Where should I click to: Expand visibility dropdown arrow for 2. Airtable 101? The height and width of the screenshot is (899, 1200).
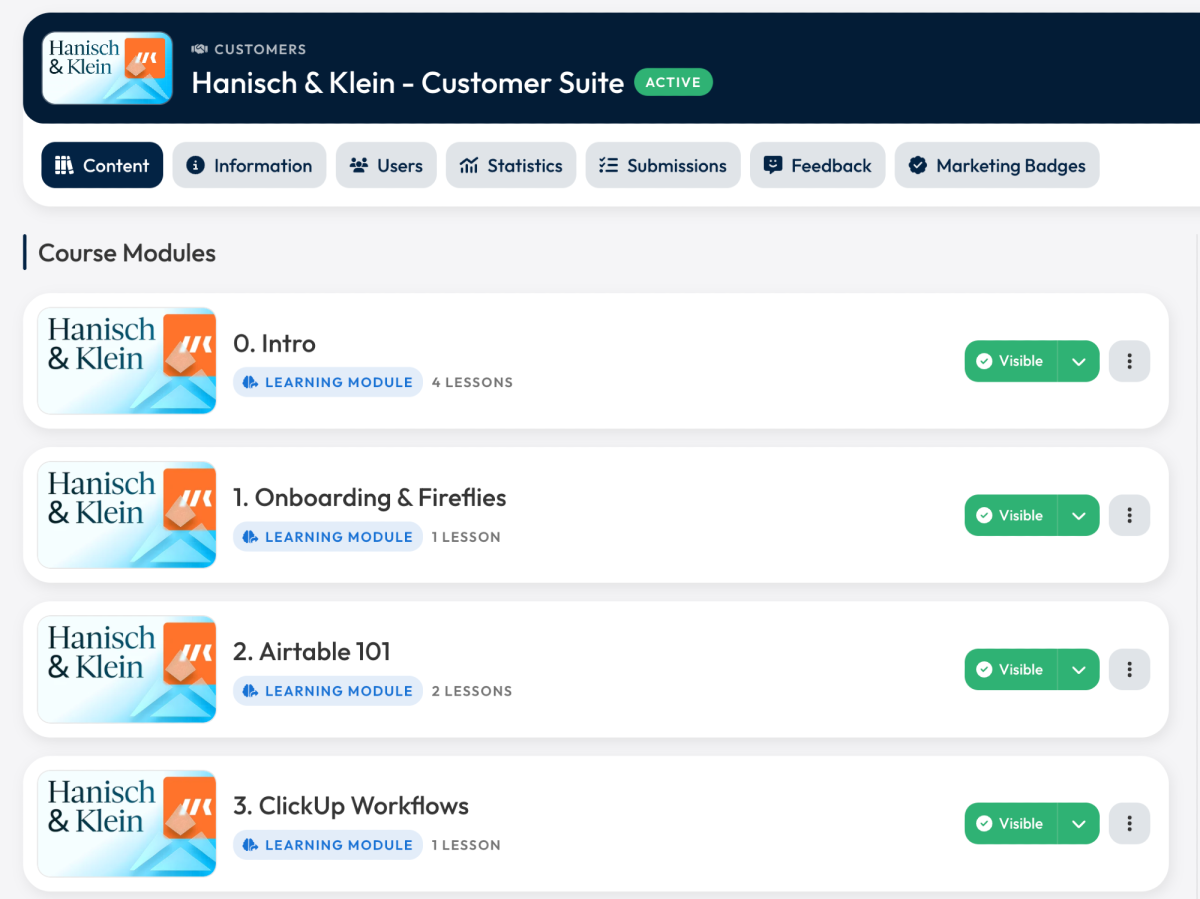[x=1079, y=669]
